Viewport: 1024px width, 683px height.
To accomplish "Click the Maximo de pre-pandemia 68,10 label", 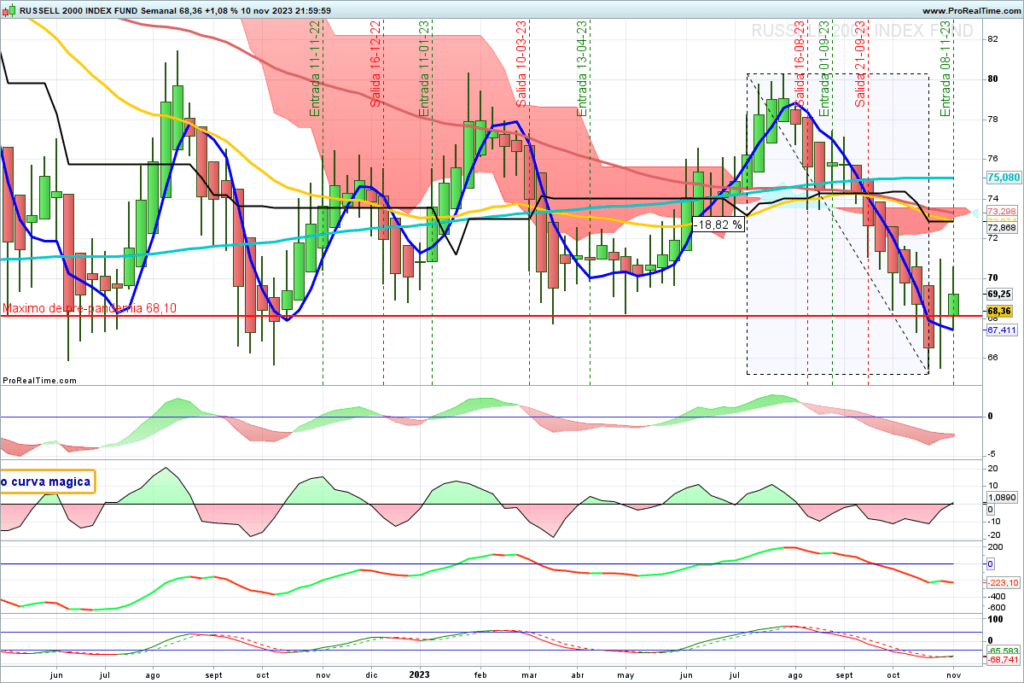I will coord(89,308).
